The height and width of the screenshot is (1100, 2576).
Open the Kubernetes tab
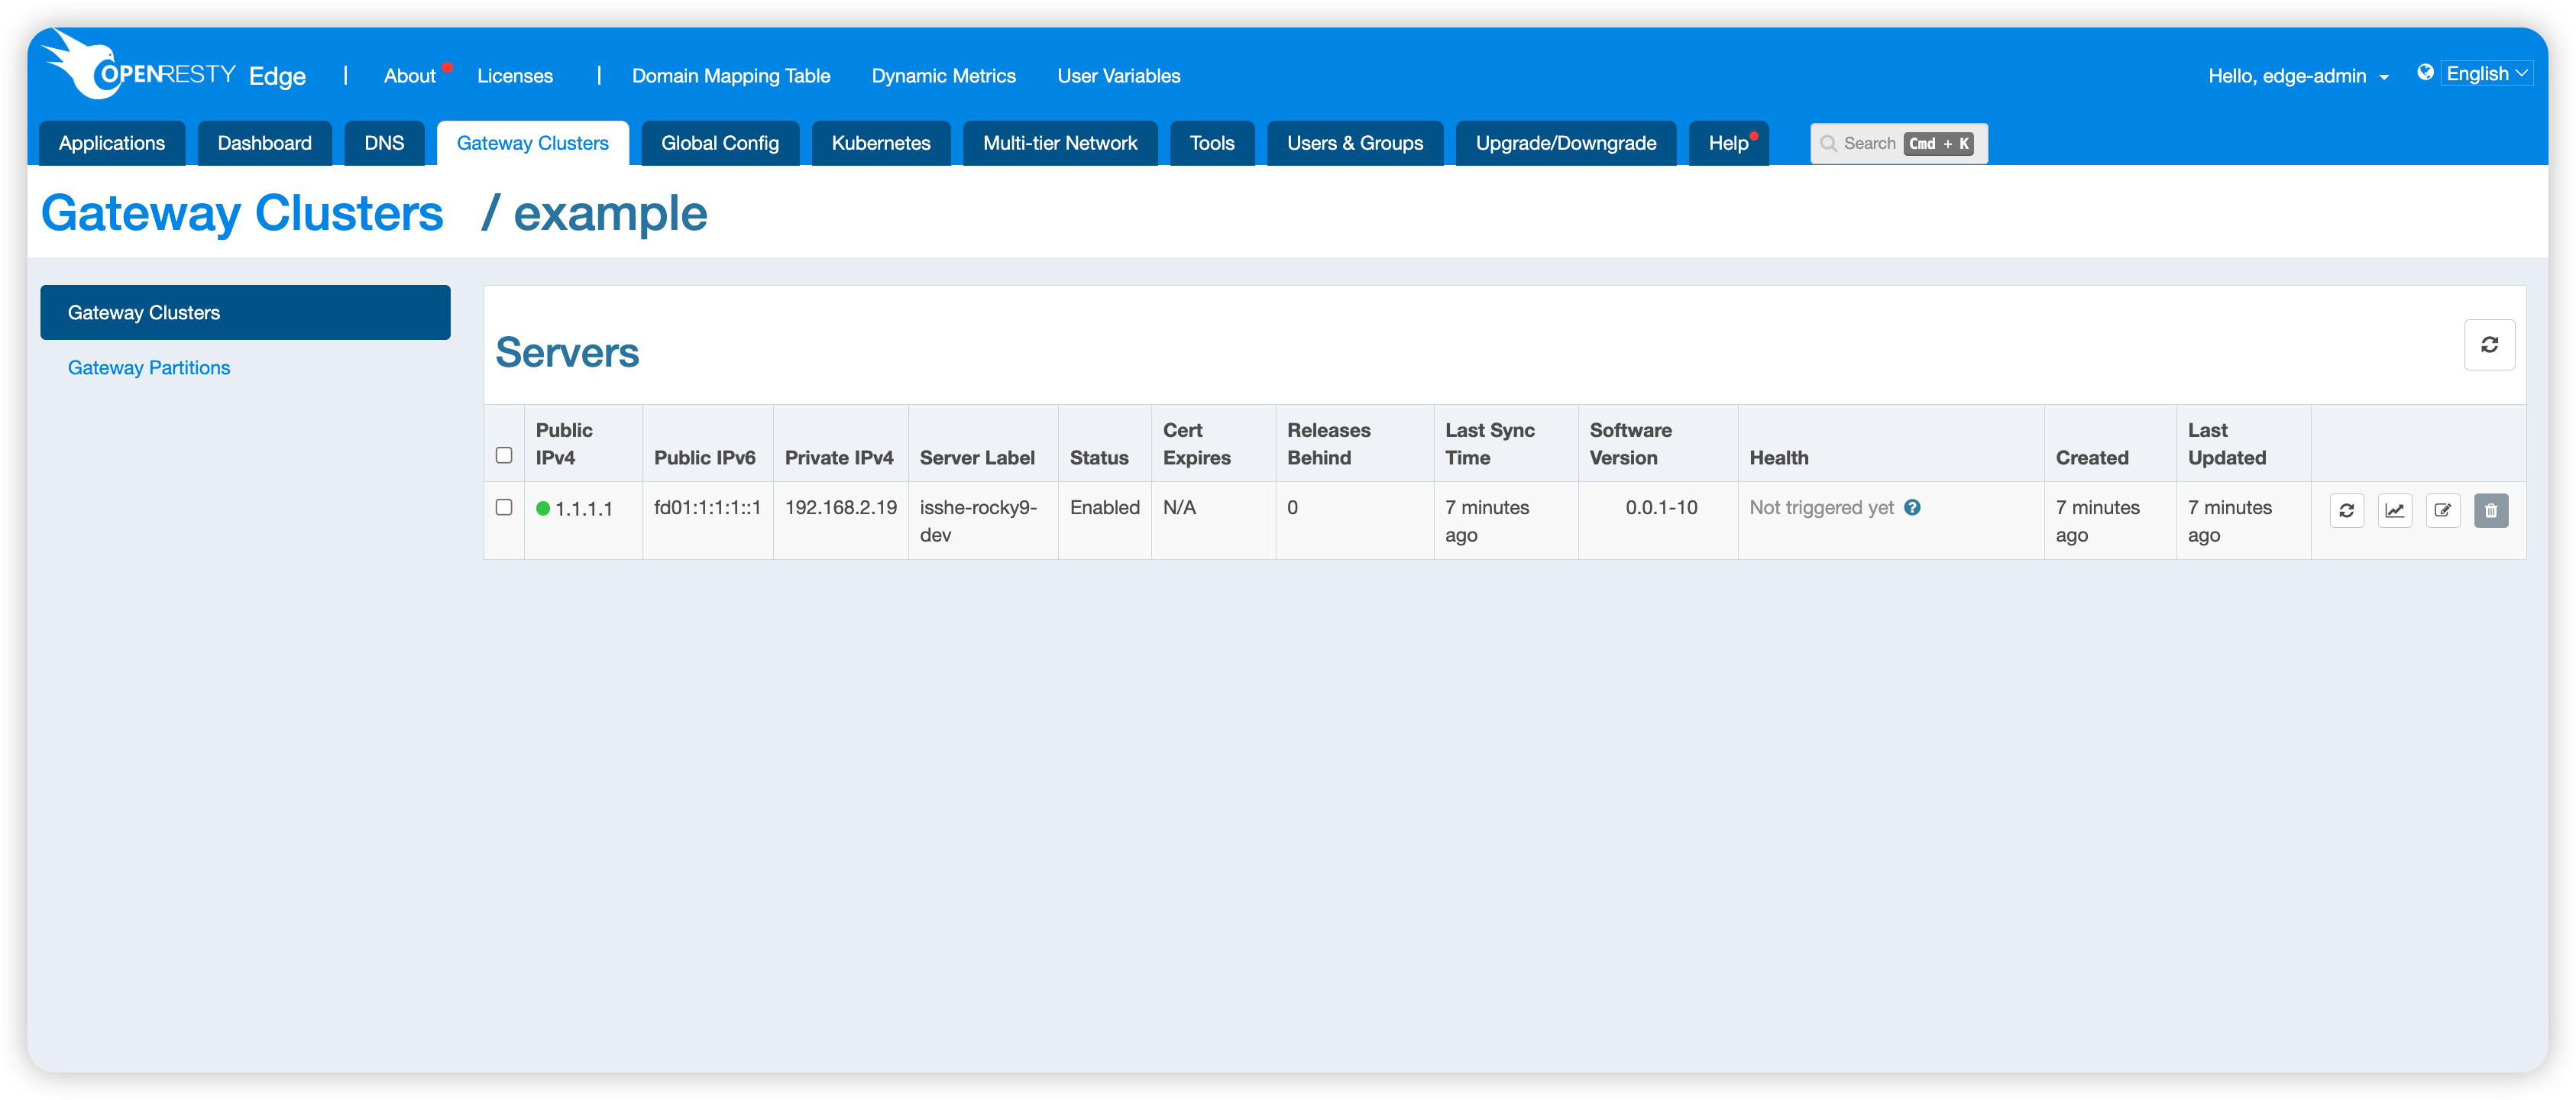tap(880, 143)
